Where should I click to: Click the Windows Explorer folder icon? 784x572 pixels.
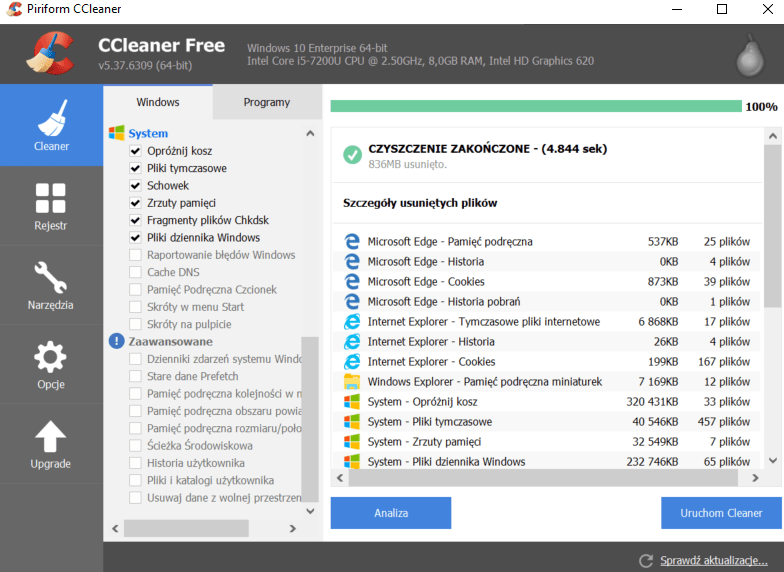pos(352,382)
